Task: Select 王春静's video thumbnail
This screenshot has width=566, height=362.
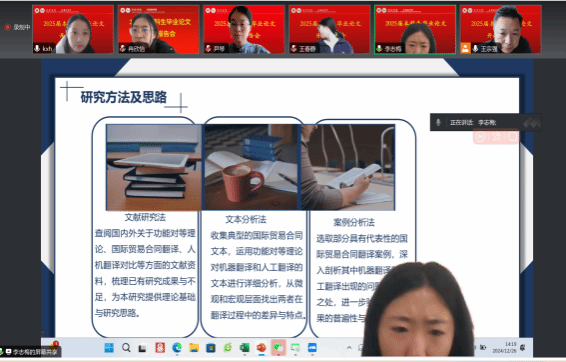Action: tap(330, 29)
